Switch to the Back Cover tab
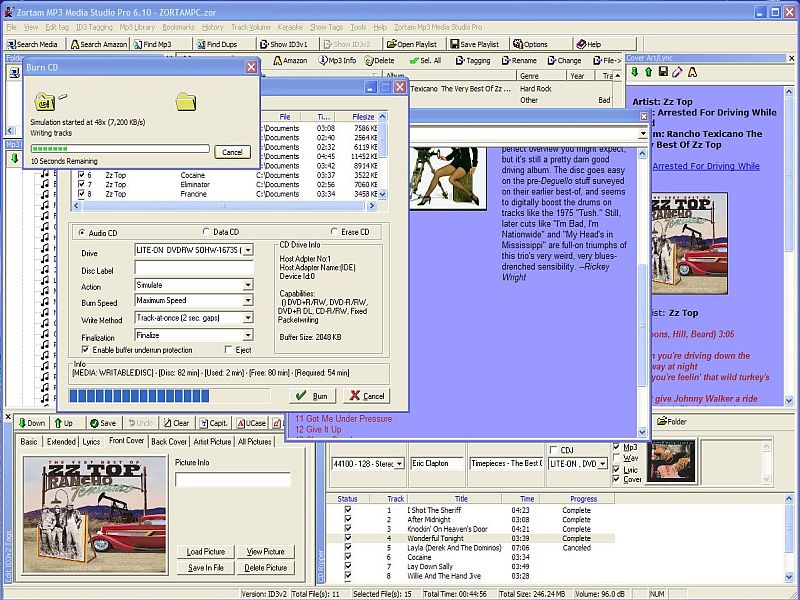 click(169, 441)
